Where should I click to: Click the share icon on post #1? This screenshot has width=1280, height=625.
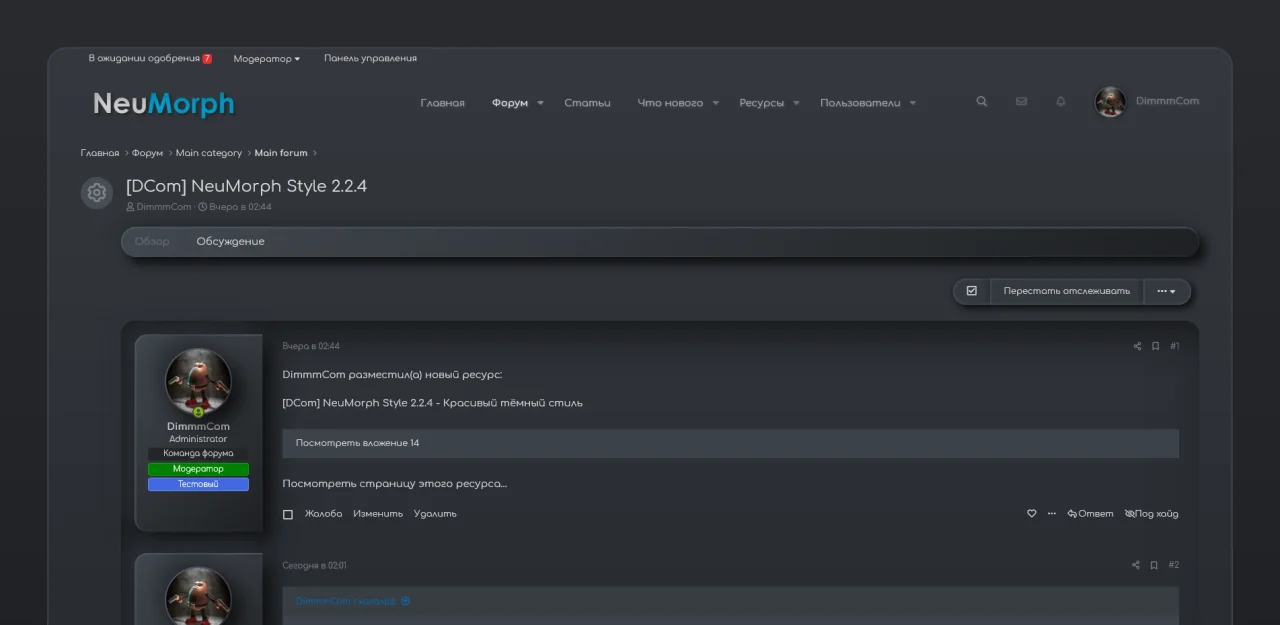click(x=1137, y=346)
